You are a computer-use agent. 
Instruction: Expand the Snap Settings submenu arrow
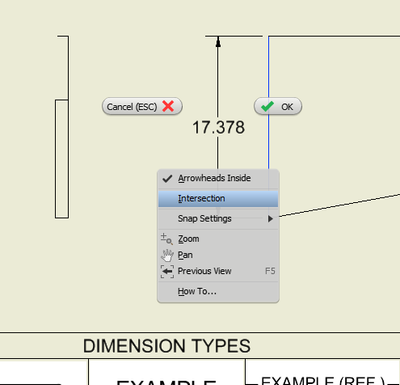click(x=270, y=219)
